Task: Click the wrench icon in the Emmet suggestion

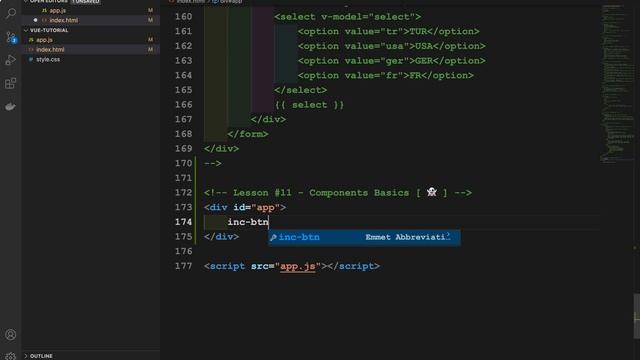Action: [x=273, y=237]
